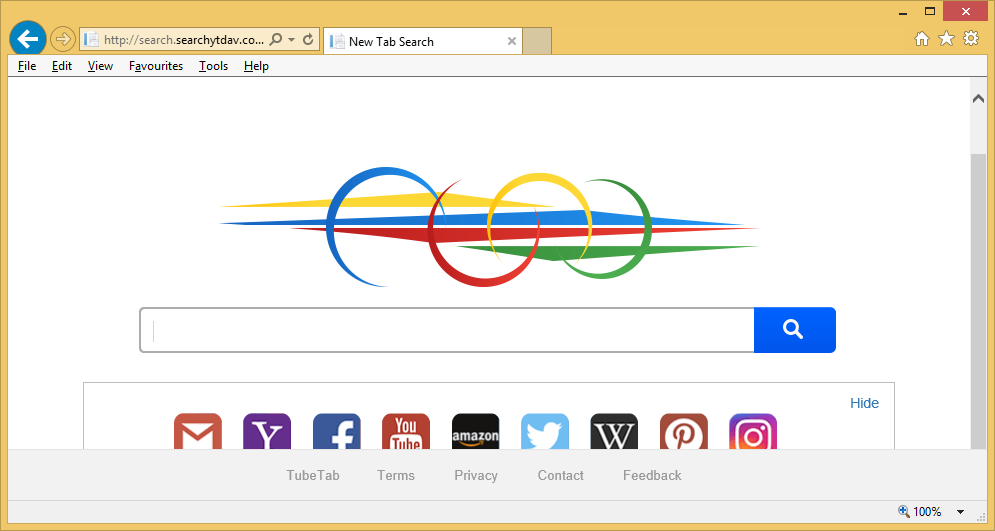Screen dimensions: 995x531
Task: Open the Pinterest shortcut icon
Action: (x=684, y=432)
